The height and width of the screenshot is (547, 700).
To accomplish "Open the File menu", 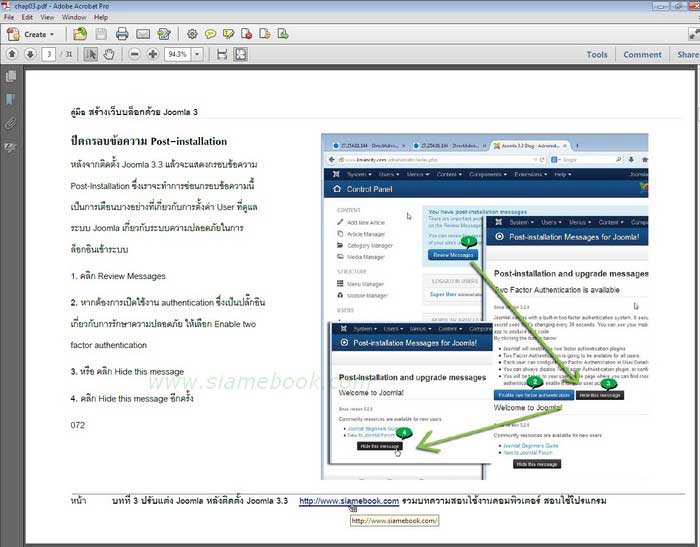I will (9, 17).
